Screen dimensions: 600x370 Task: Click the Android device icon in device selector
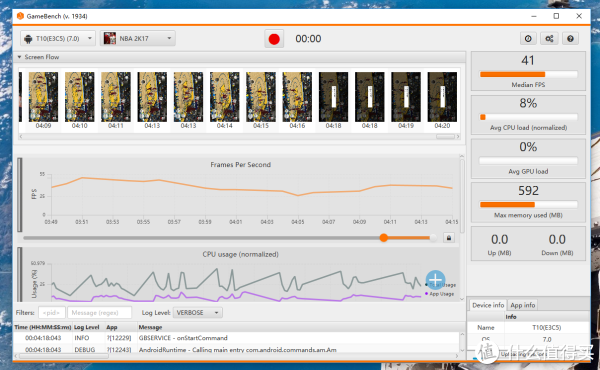[28, 39]
